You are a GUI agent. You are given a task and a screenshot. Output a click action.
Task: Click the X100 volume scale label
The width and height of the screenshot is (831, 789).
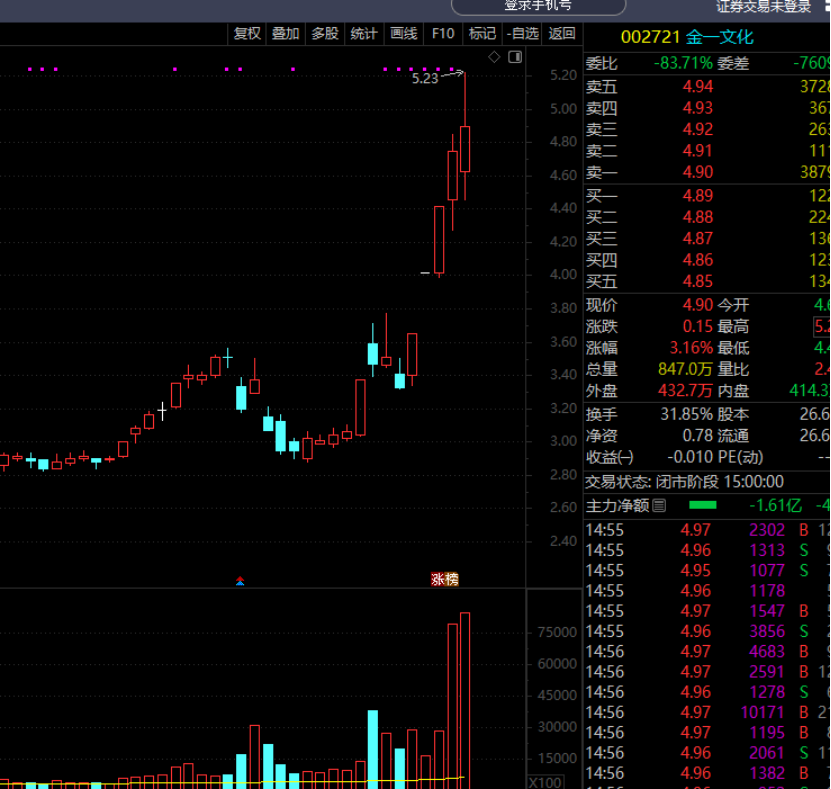[546, 783]
